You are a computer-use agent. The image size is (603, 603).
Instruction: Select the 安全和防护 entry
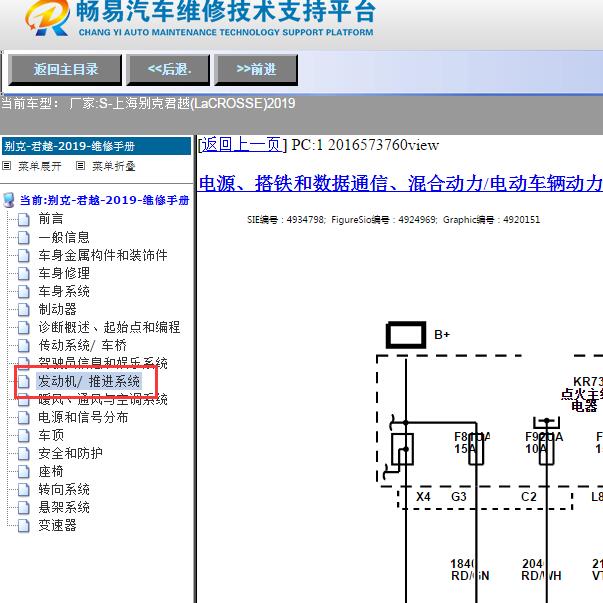tap(70, 453)
